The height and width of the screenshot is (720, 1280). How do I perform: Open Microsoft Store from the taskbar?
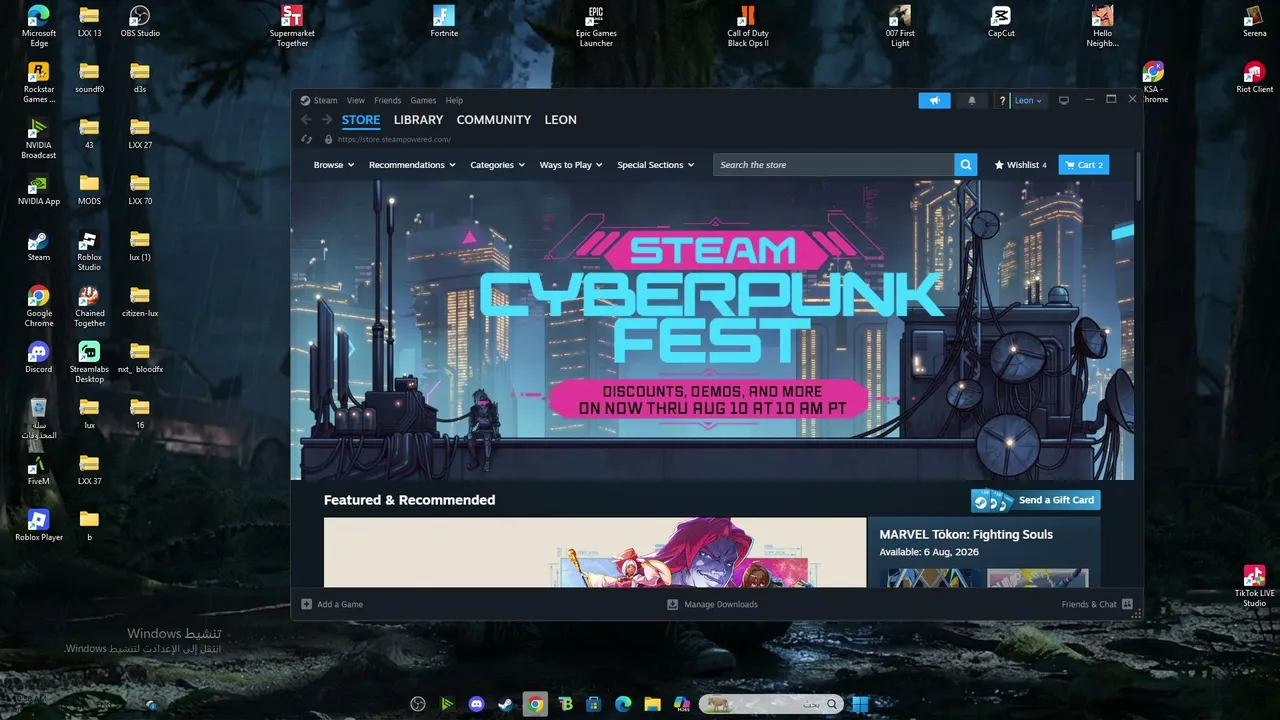click(593, 704)
